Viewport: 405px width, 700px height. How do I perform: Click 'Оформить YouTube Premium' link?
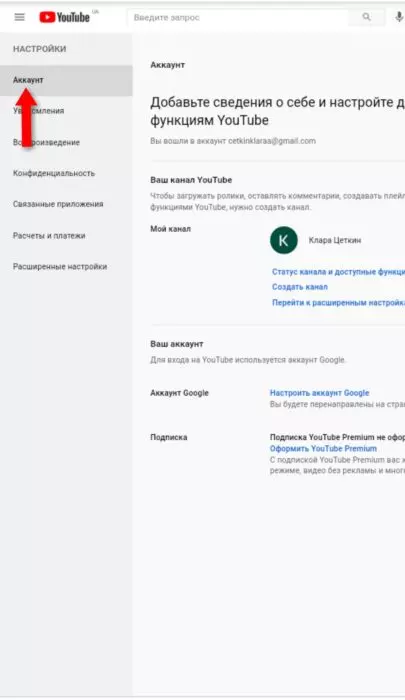323,448
